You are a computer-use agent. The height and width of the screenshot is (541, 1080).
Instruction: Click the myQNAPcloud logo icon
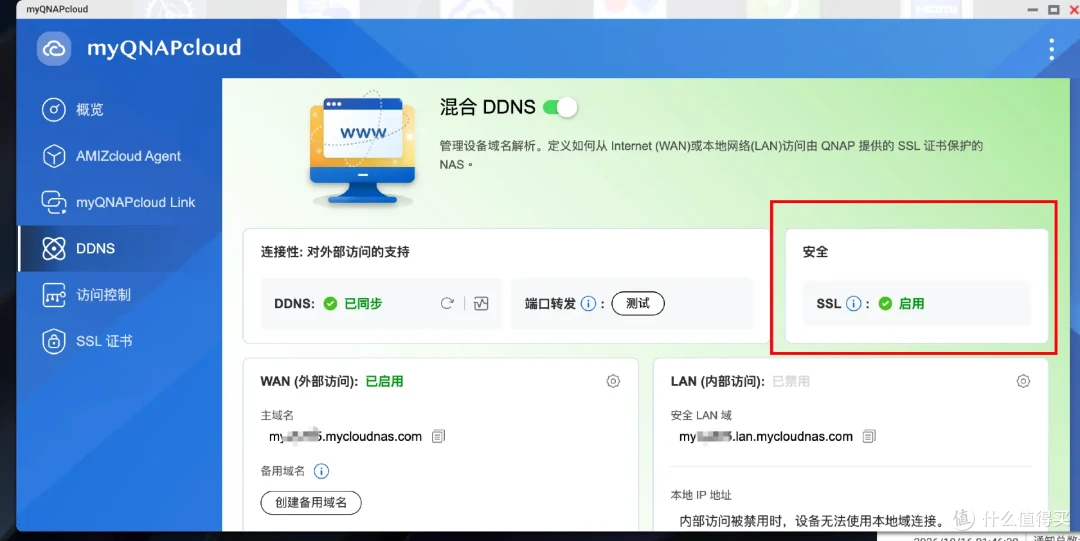tap(54, 49)
